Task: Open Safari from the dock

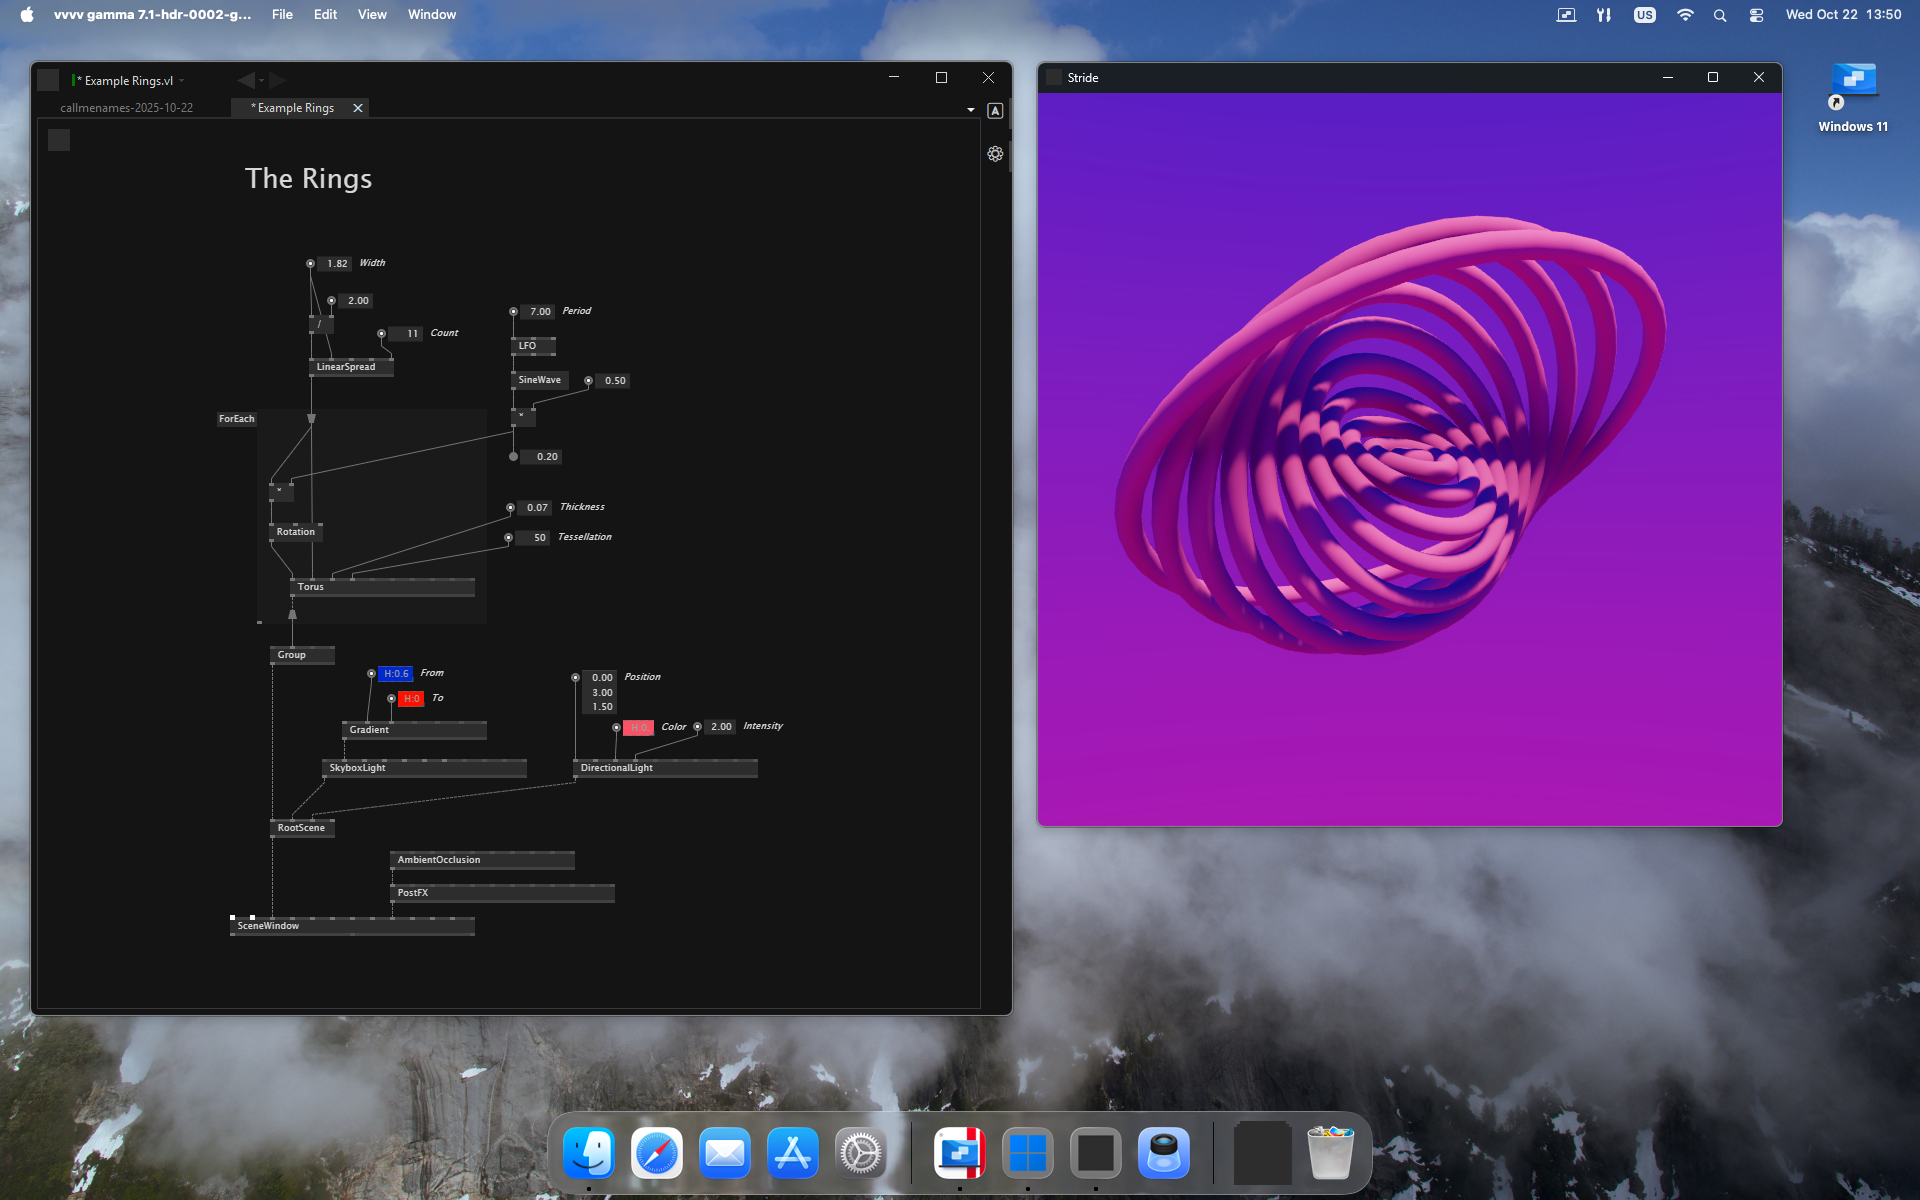Action: (657, 1154)
